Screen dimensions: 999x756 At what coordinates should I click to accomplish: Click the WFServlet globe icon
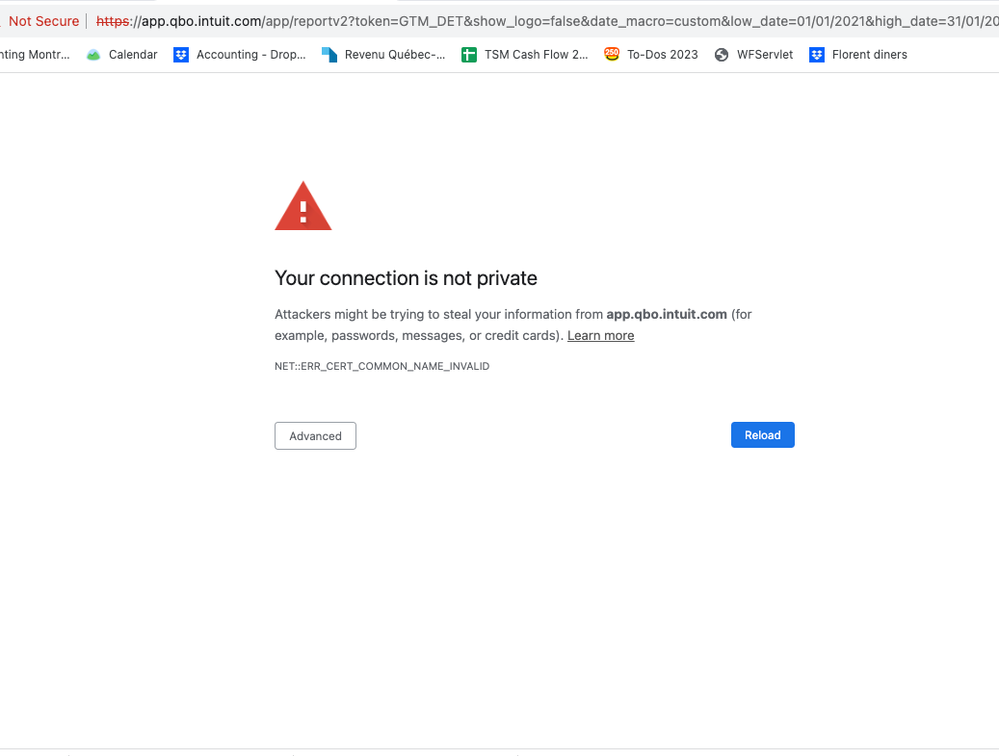(722, 55)
